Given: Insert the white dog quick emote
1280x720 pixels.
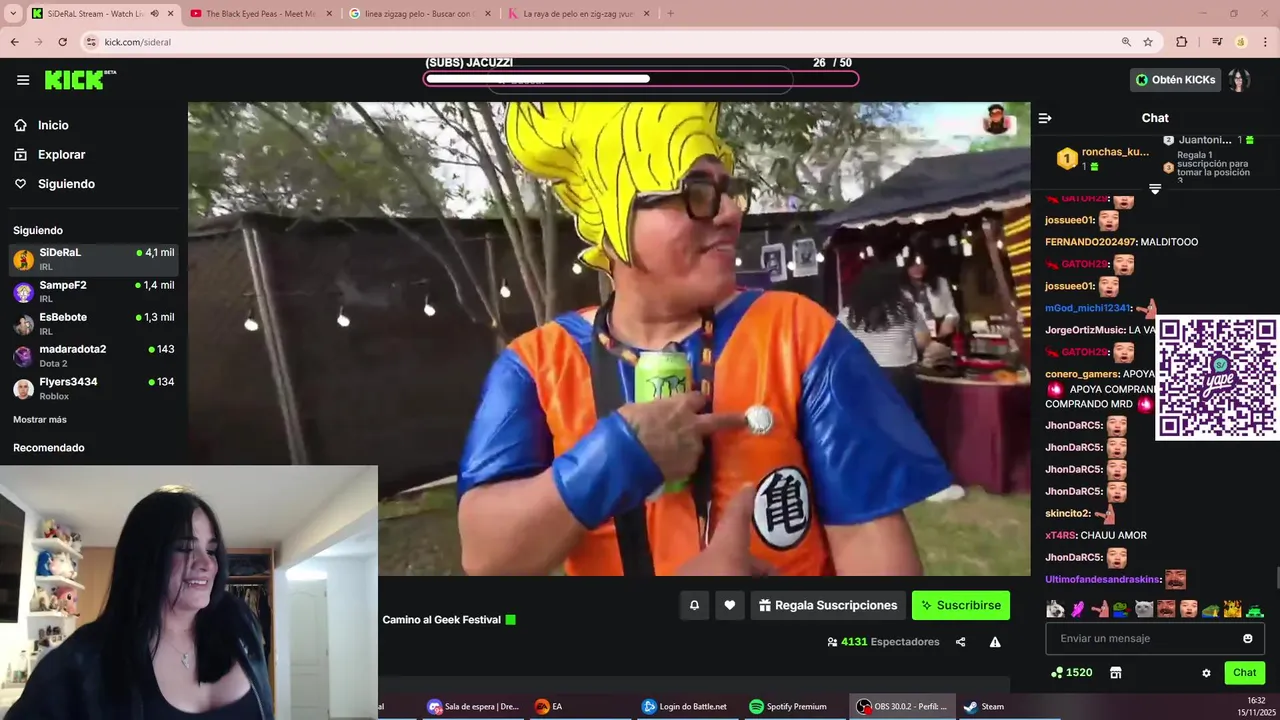Looking at the screenshot, I should coord(1055,609).
